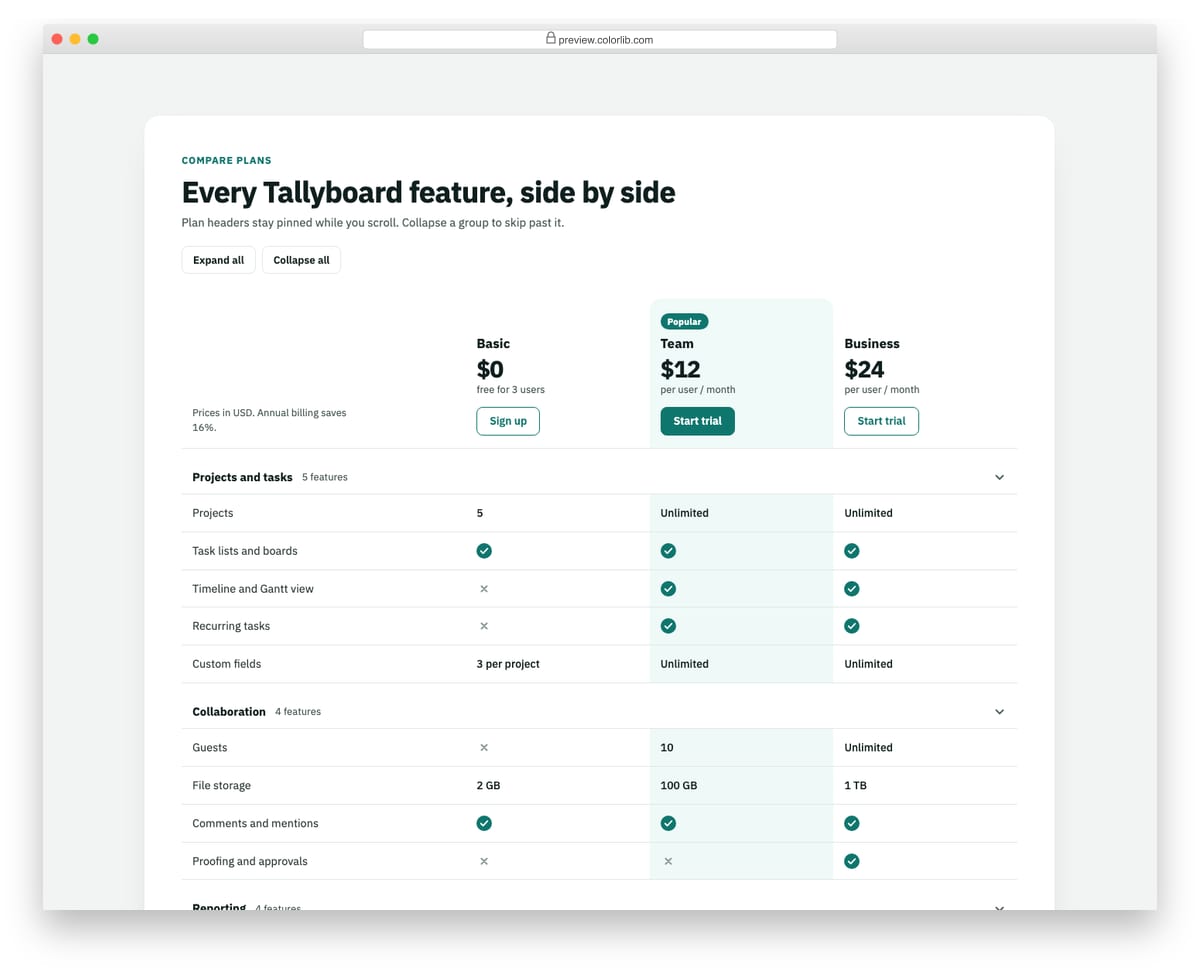Click Business checkmark for Task lists and boards
1200x972 pixels.
(852, 551)
